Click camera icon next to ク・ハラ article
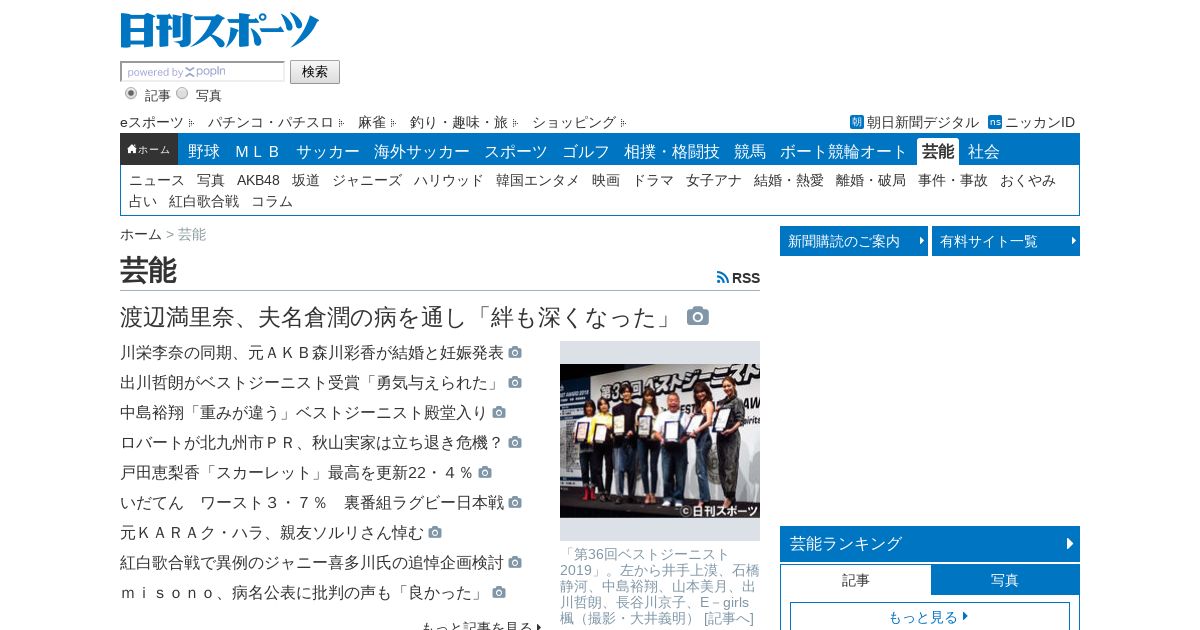This screenshot has height=630, width=1200. (x=435, y=533)
